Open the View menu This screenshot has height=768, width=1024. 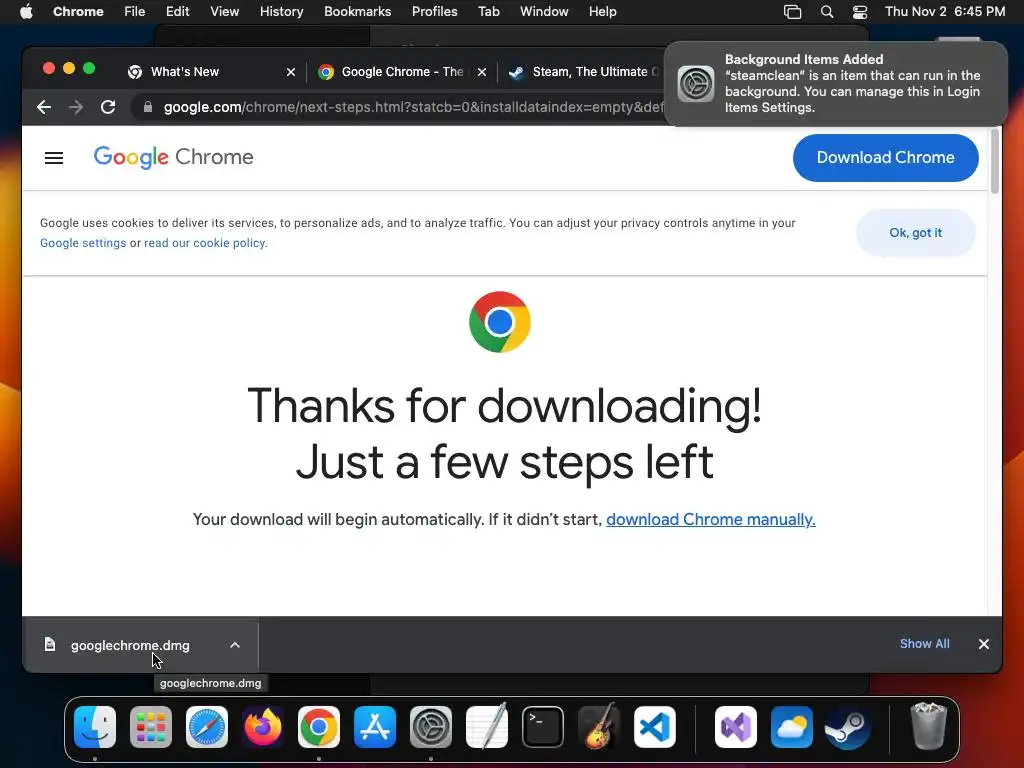224,12
